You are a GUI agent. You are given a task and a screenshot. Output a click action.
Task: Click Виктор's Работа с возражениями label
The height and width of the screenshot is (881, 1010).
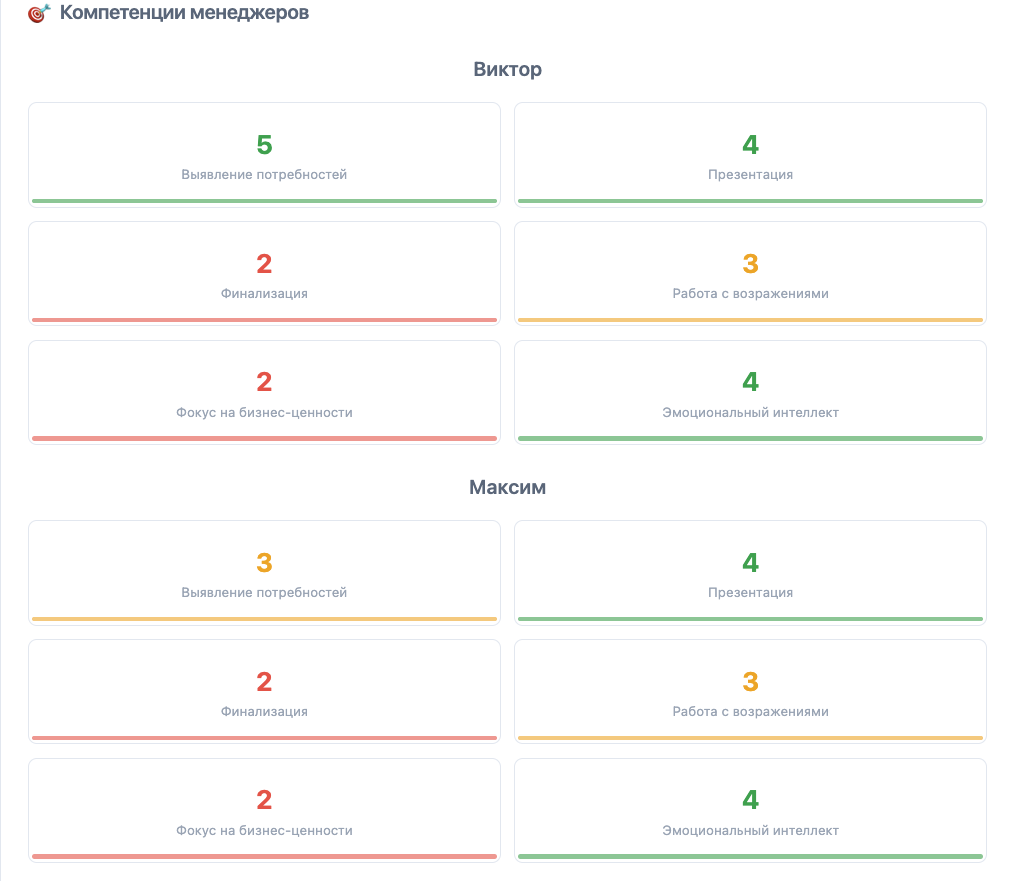(750, 294)
